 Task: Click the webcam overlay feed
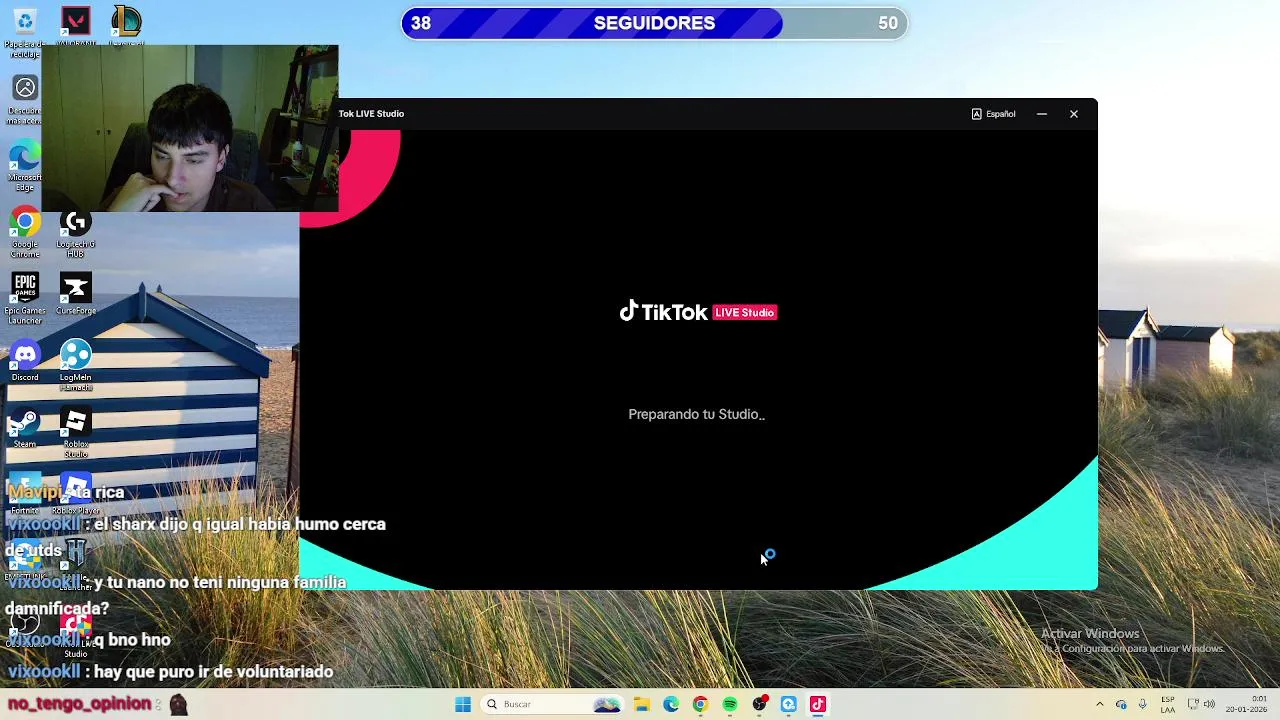click(190, 128)
